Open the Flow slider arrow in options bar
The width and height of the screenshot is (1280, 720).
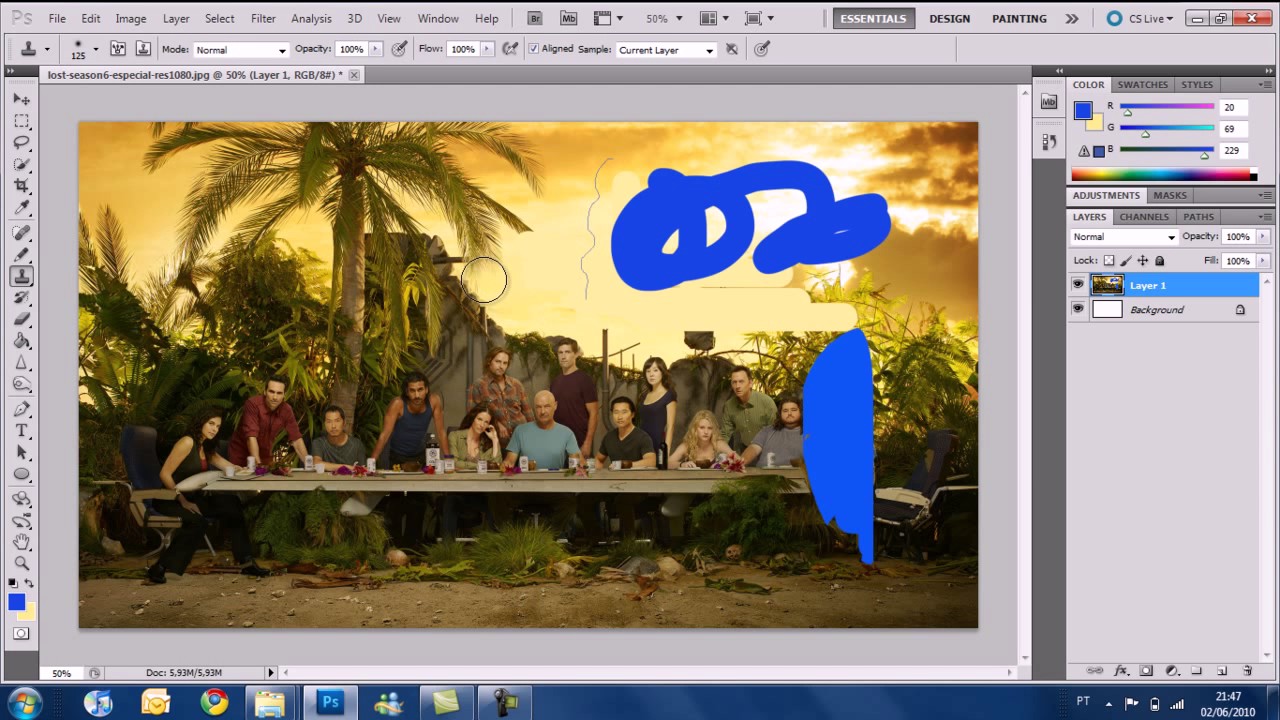[x=487, y=49]
